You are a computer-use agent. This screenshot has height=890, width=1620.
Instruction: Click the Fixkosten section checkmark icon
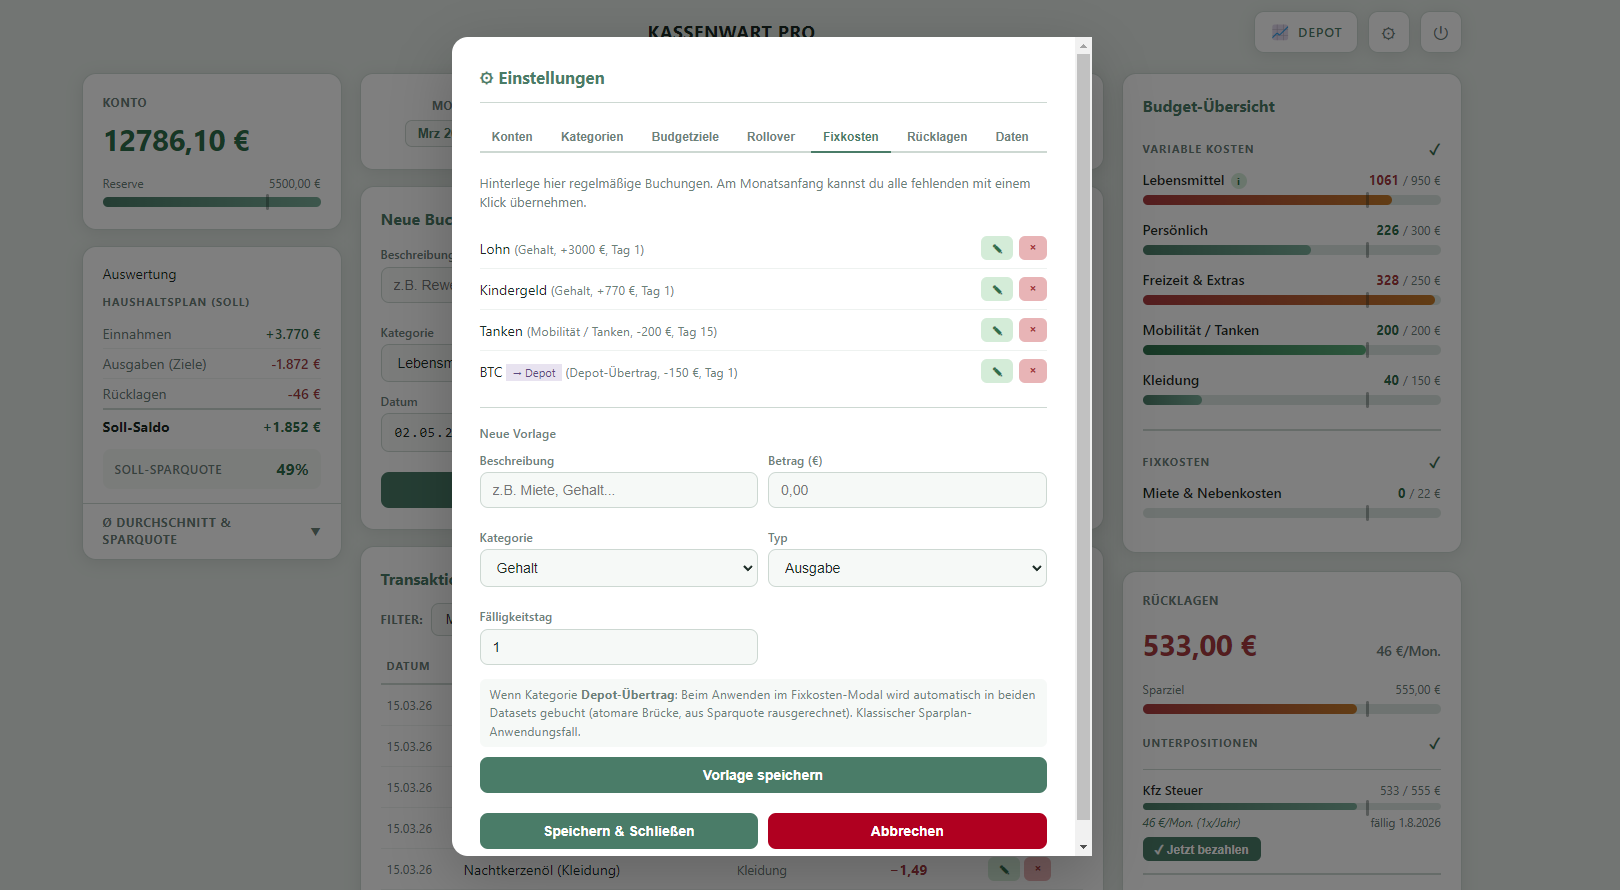tap(1434, 462)
